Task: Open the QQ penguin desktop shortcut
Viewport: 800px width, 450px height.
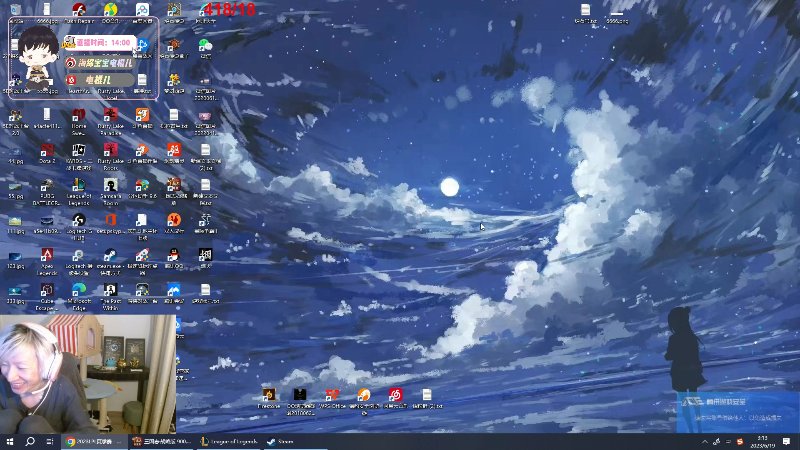Action: click(173, 258)
